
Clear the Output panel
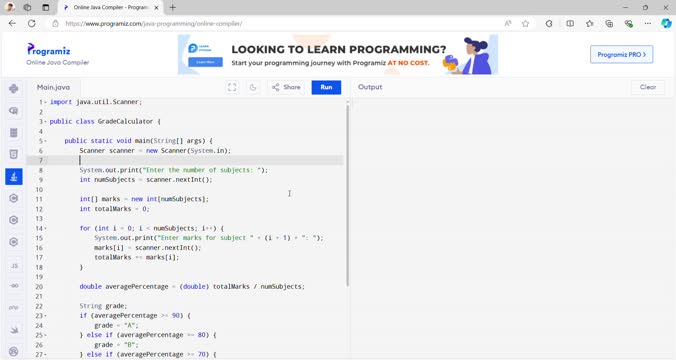(648, 87)
